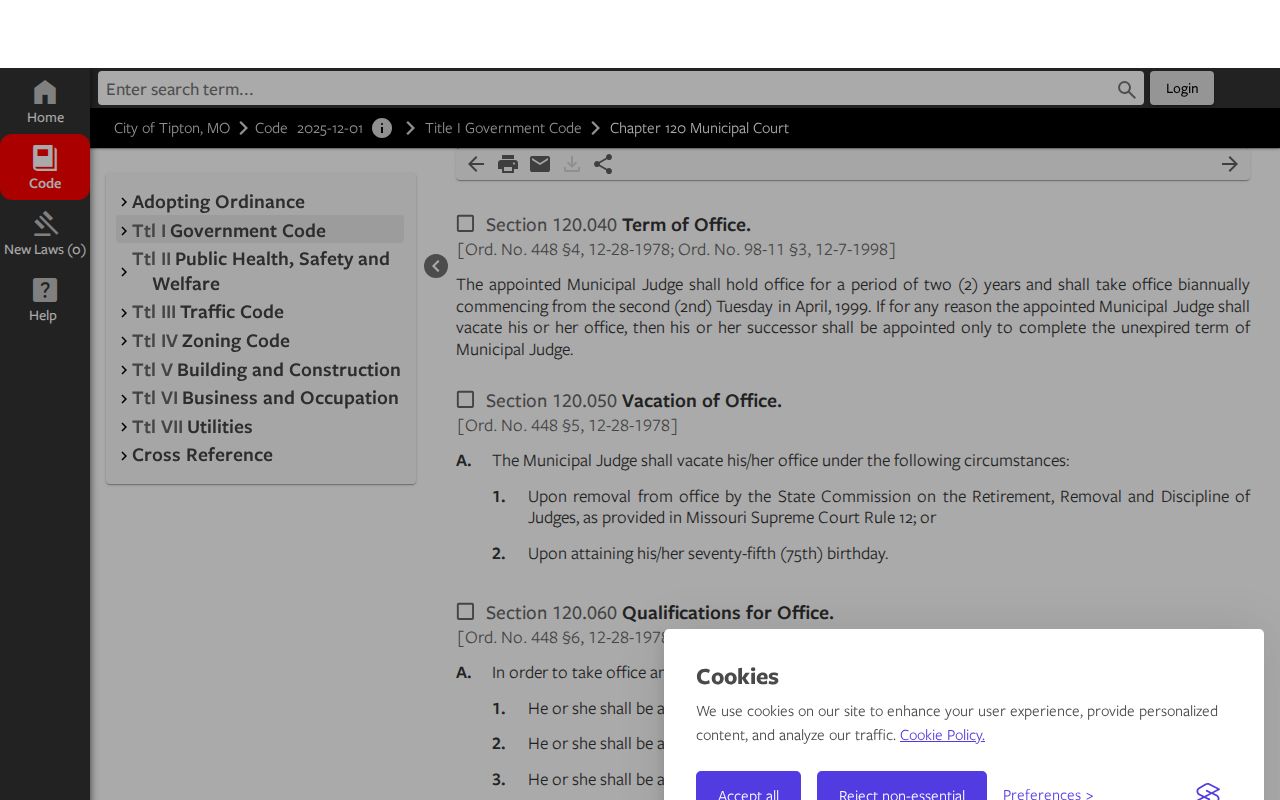Open Cross Reference entry
1280x800 pixels.
pos(202,455)
